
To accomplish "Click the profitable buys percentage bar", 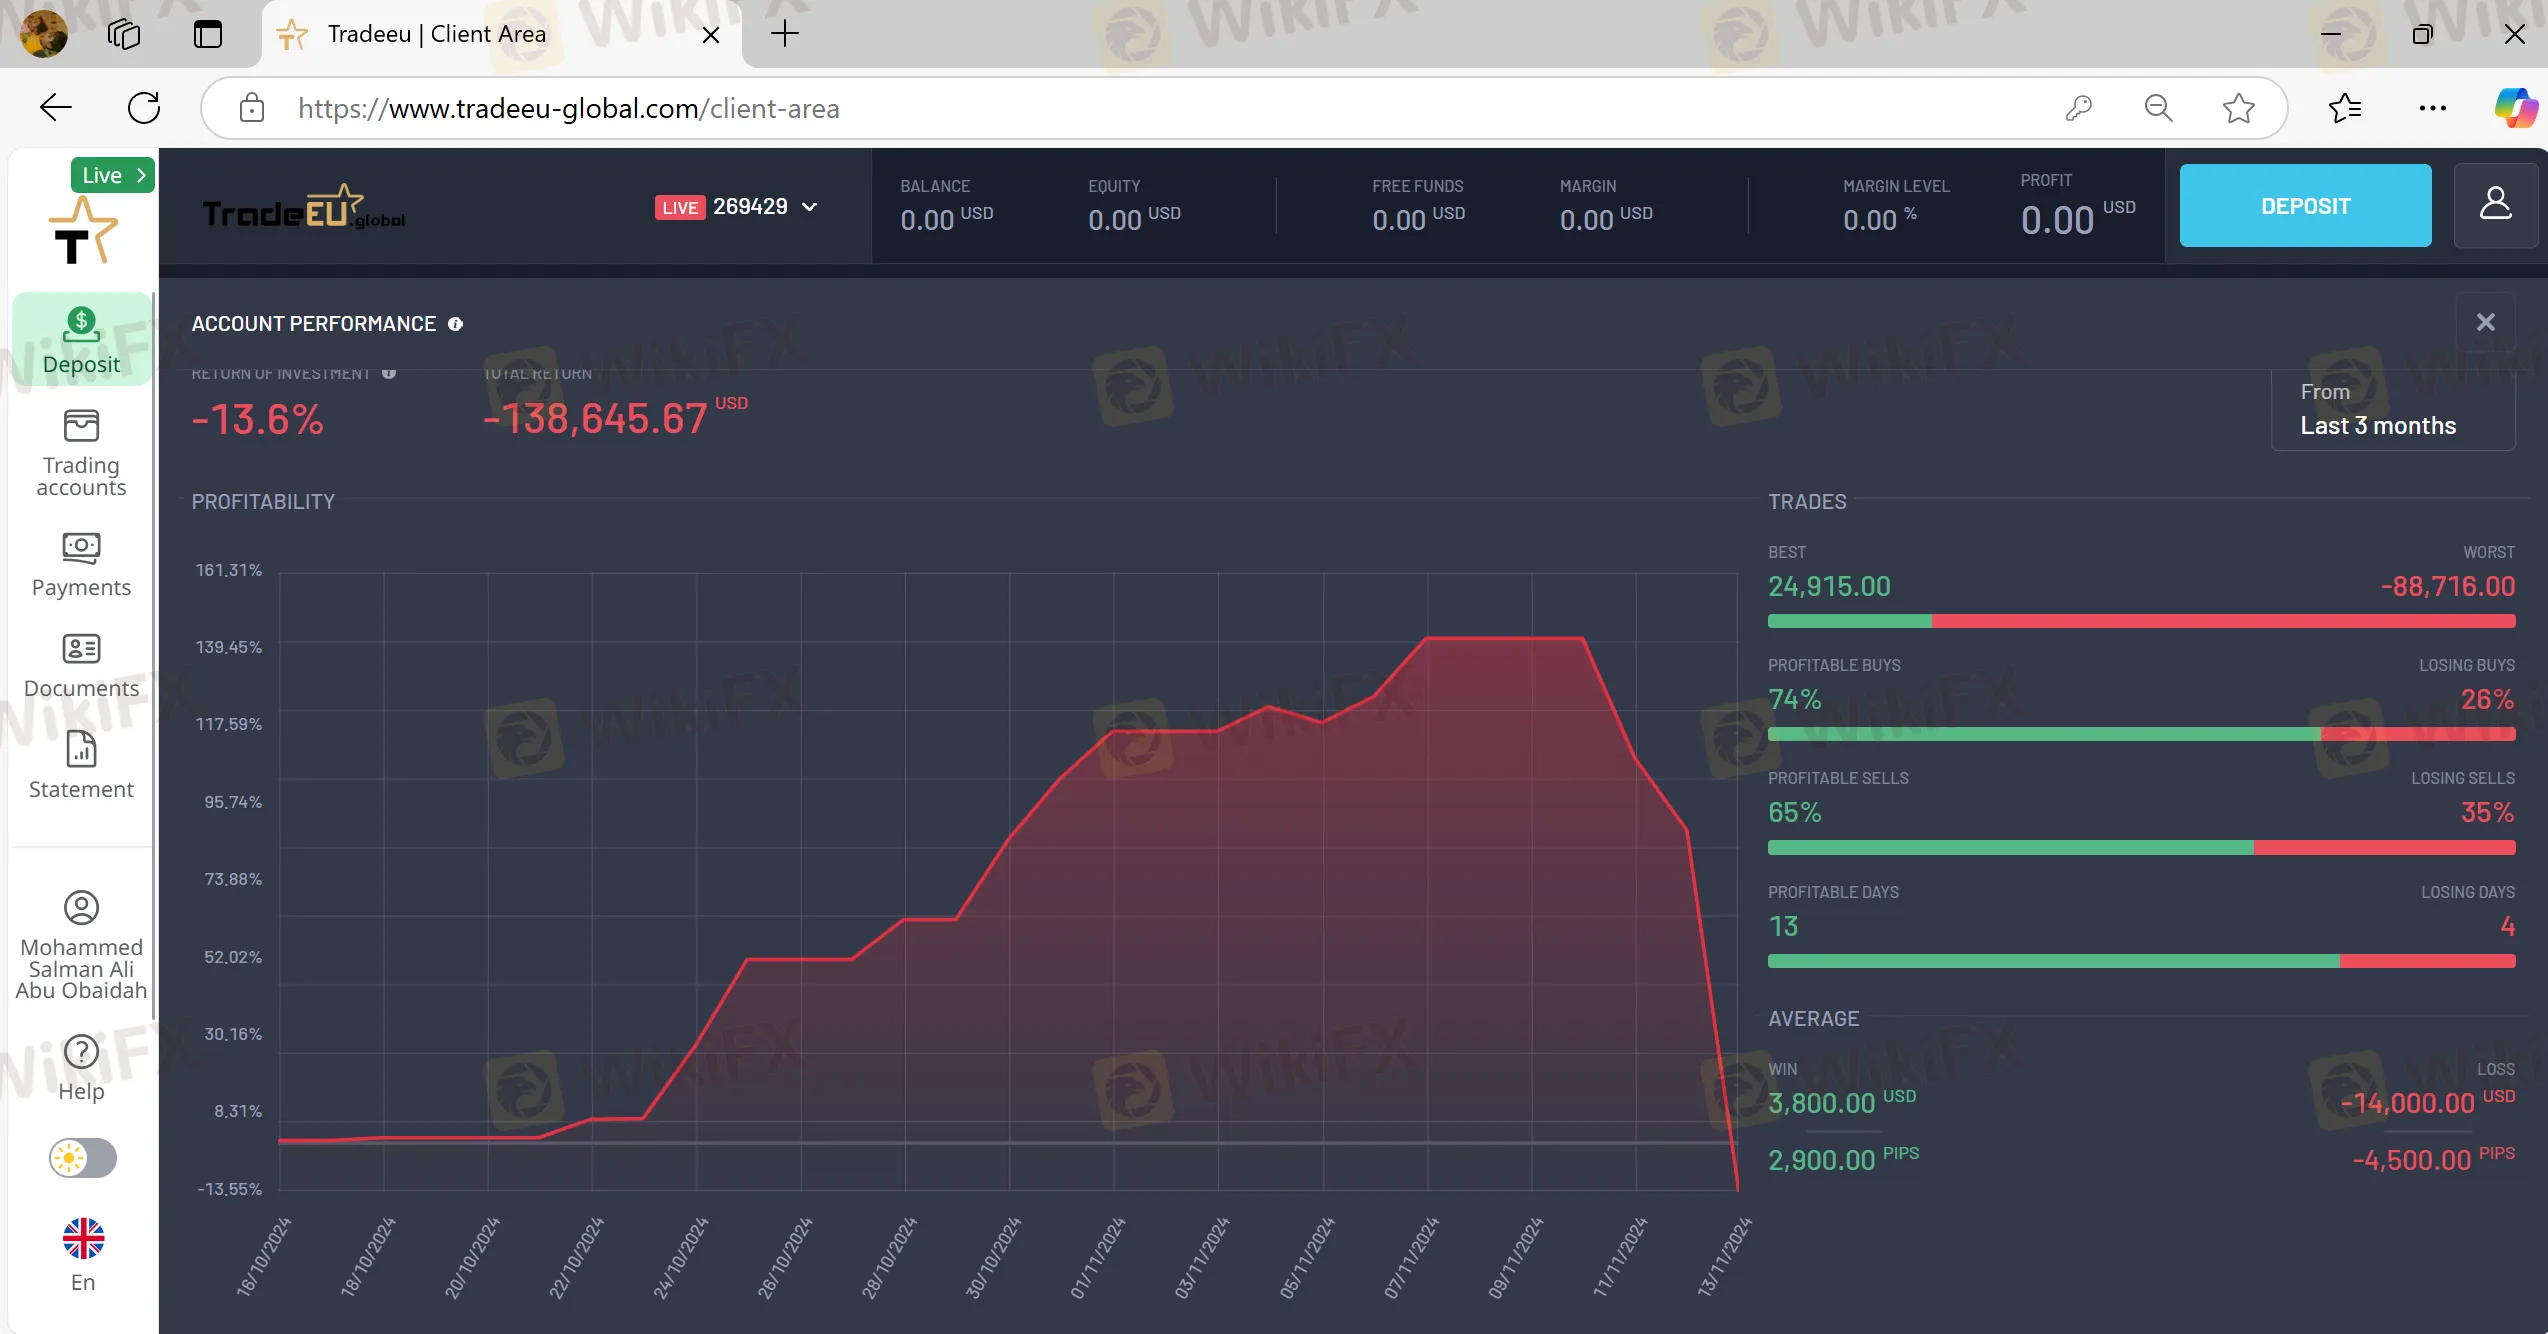I will pyautogui.click(x=2042, y=734).
